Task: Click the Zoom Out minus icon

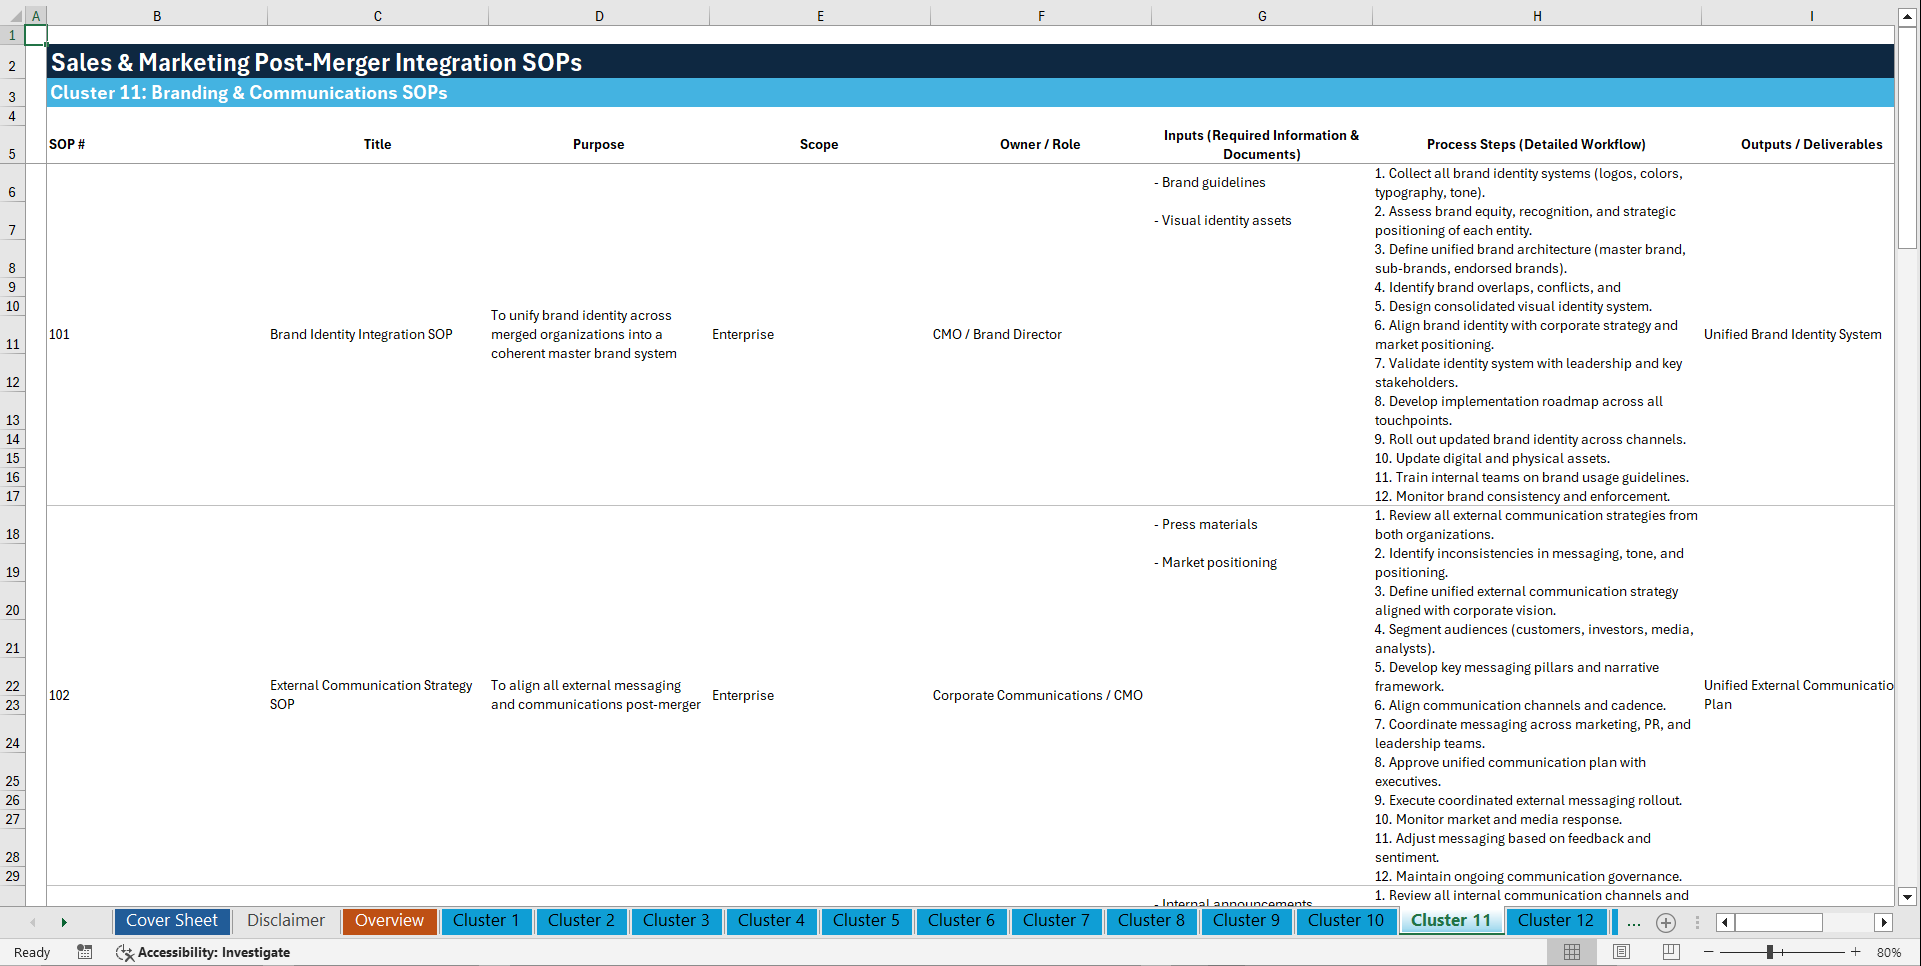Action: point(1709,952)
